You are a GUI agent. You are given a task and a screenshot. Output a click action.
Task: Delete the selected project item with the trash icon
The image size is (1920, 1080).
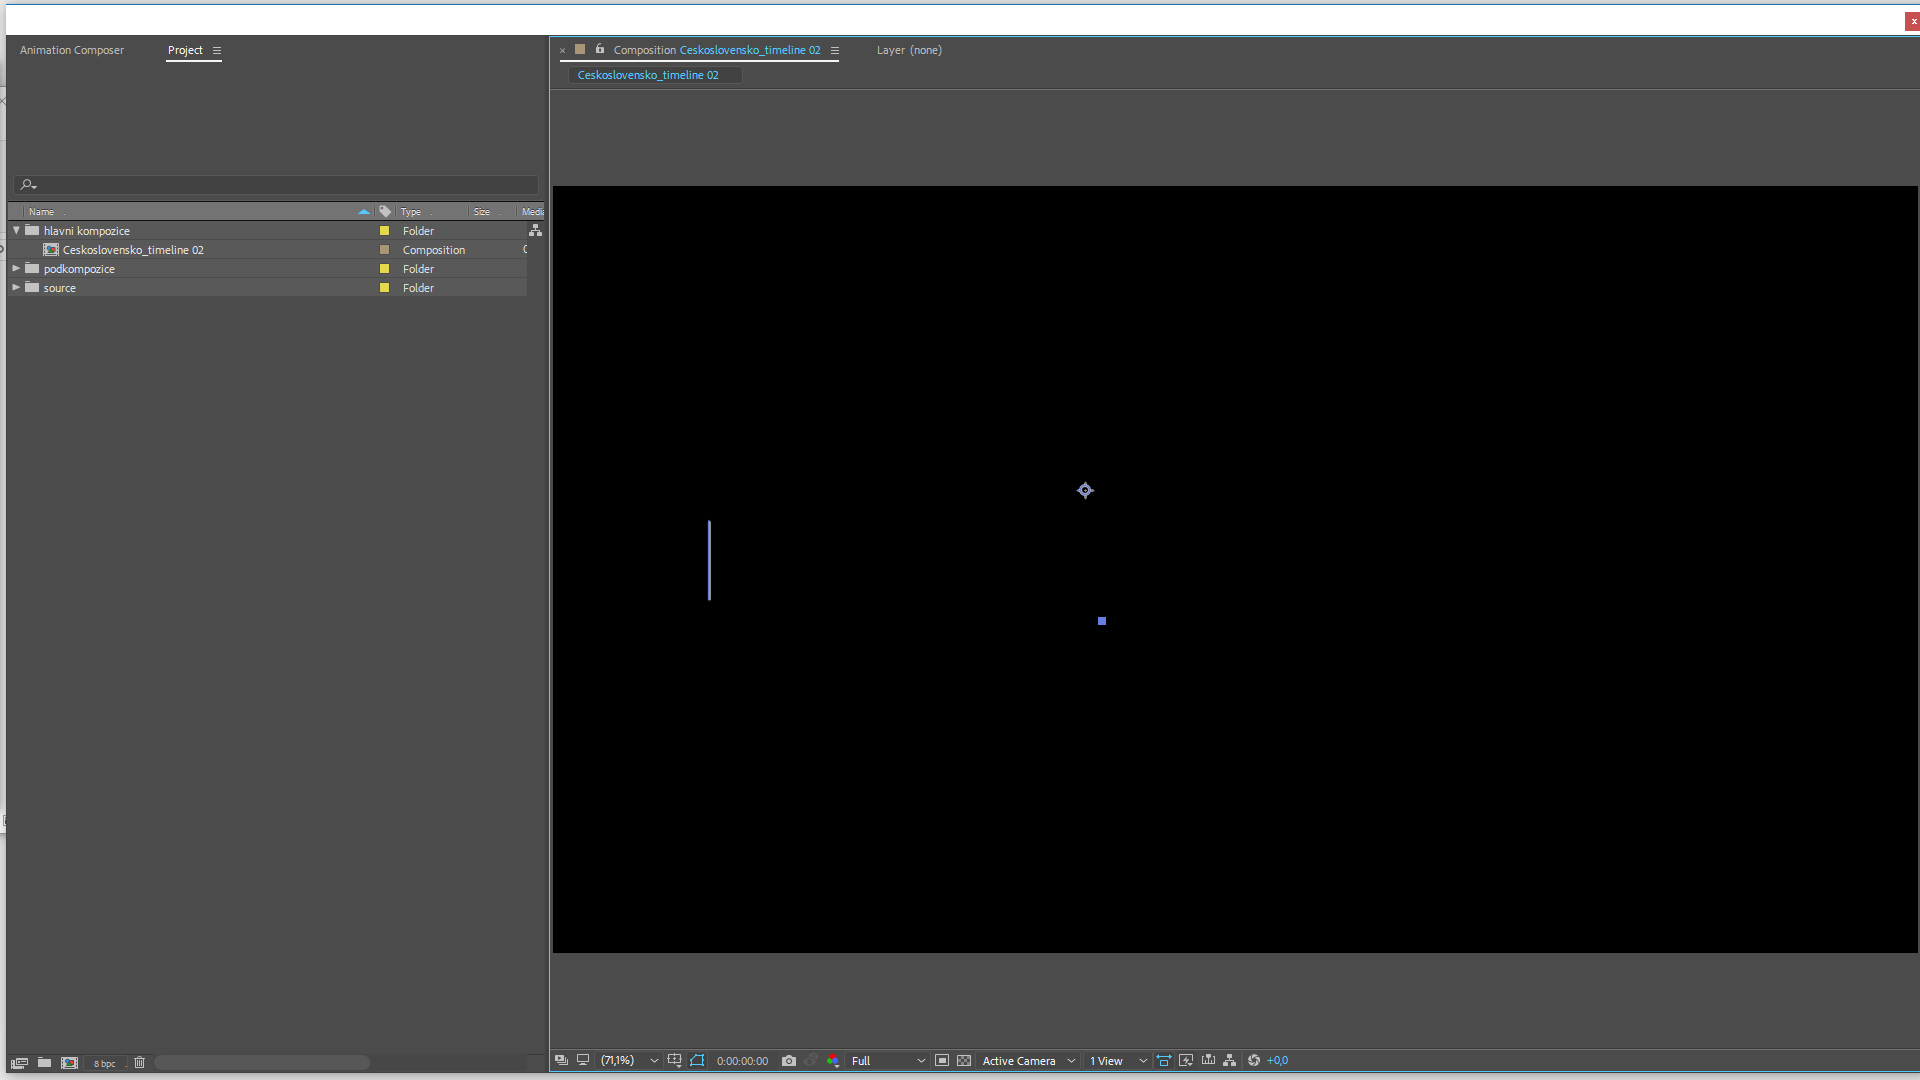[140, 1063]
